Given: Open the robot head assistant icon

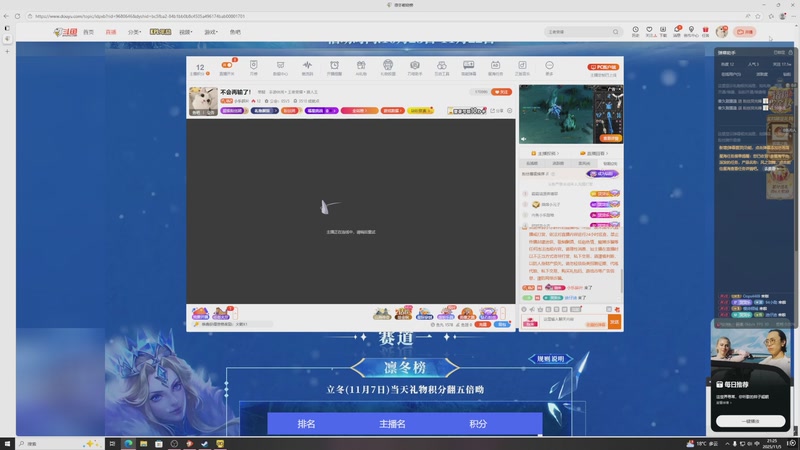Looking at the screenshot, I should (388, 65).
